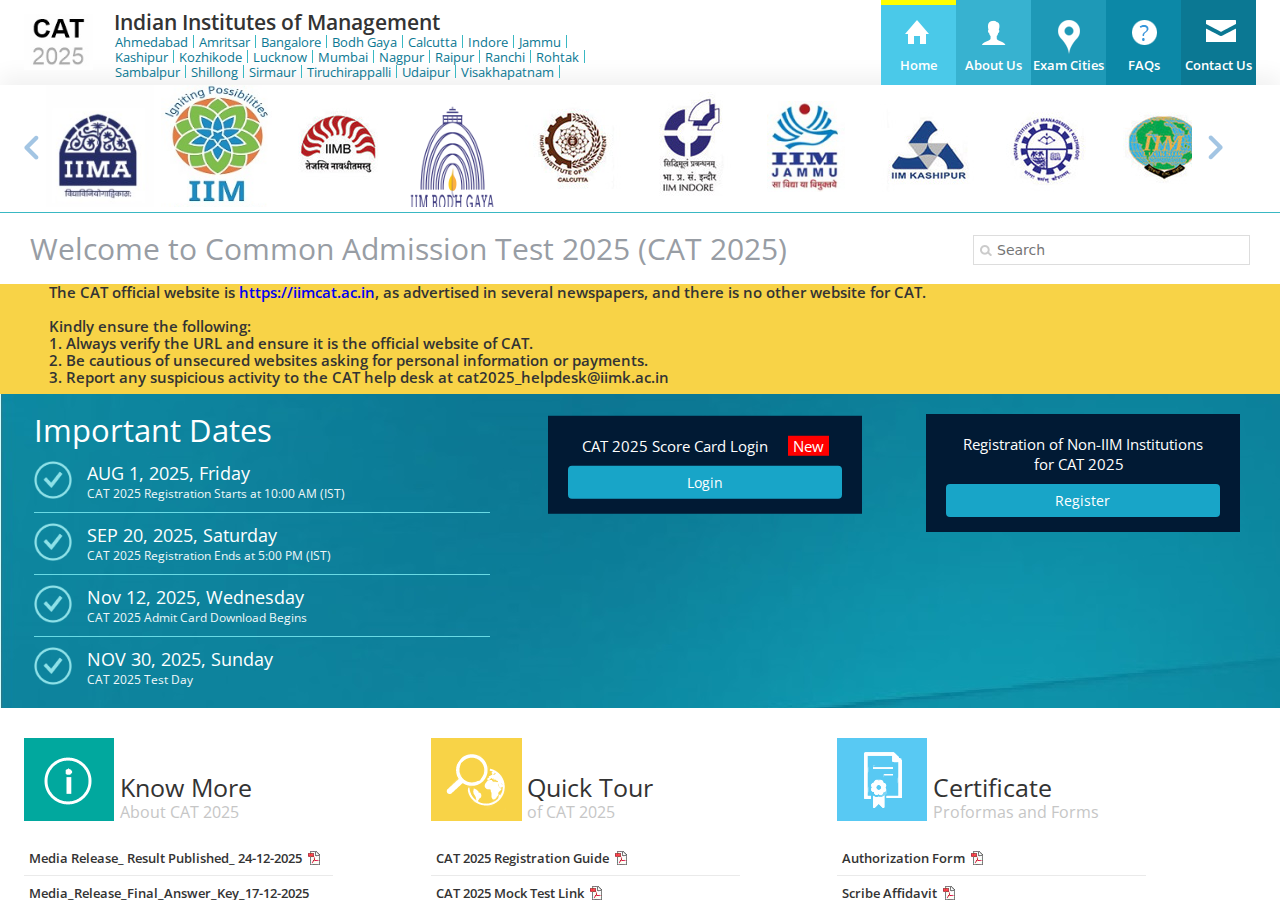Open the Lucknow campus link
1280x900 pixels.
pos(280,57)
